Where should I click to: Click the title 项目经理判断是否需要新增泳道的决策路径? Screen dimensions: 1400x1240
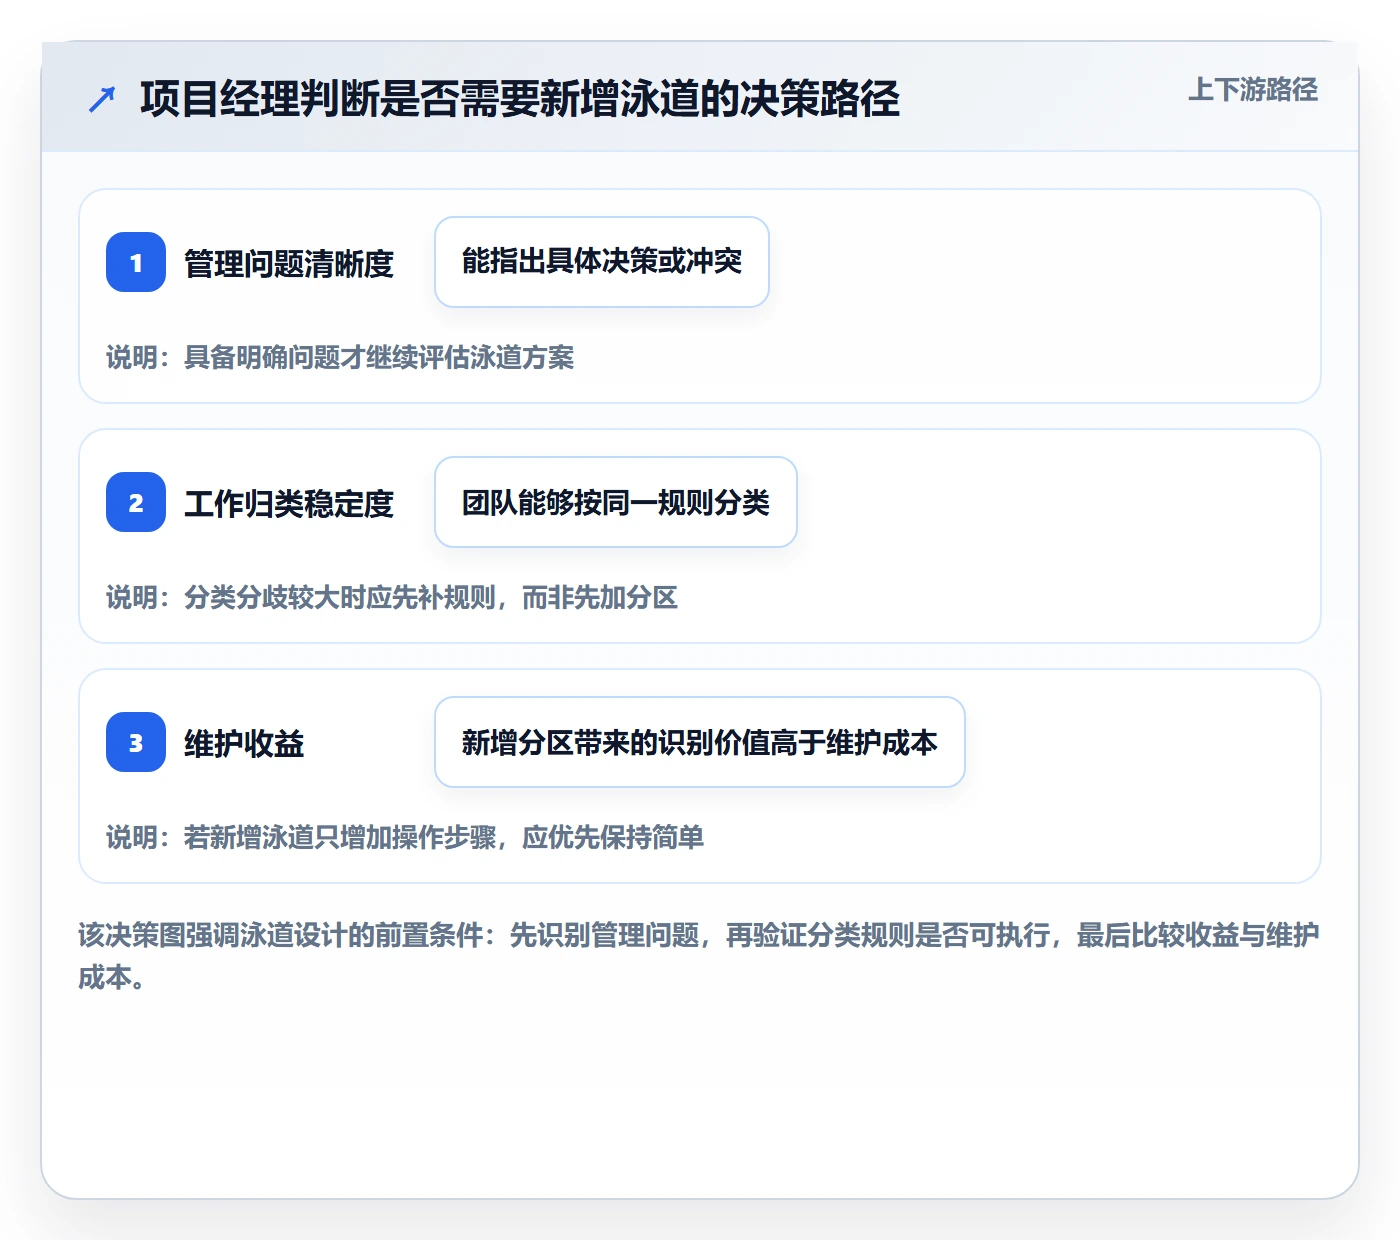(520, 99)
